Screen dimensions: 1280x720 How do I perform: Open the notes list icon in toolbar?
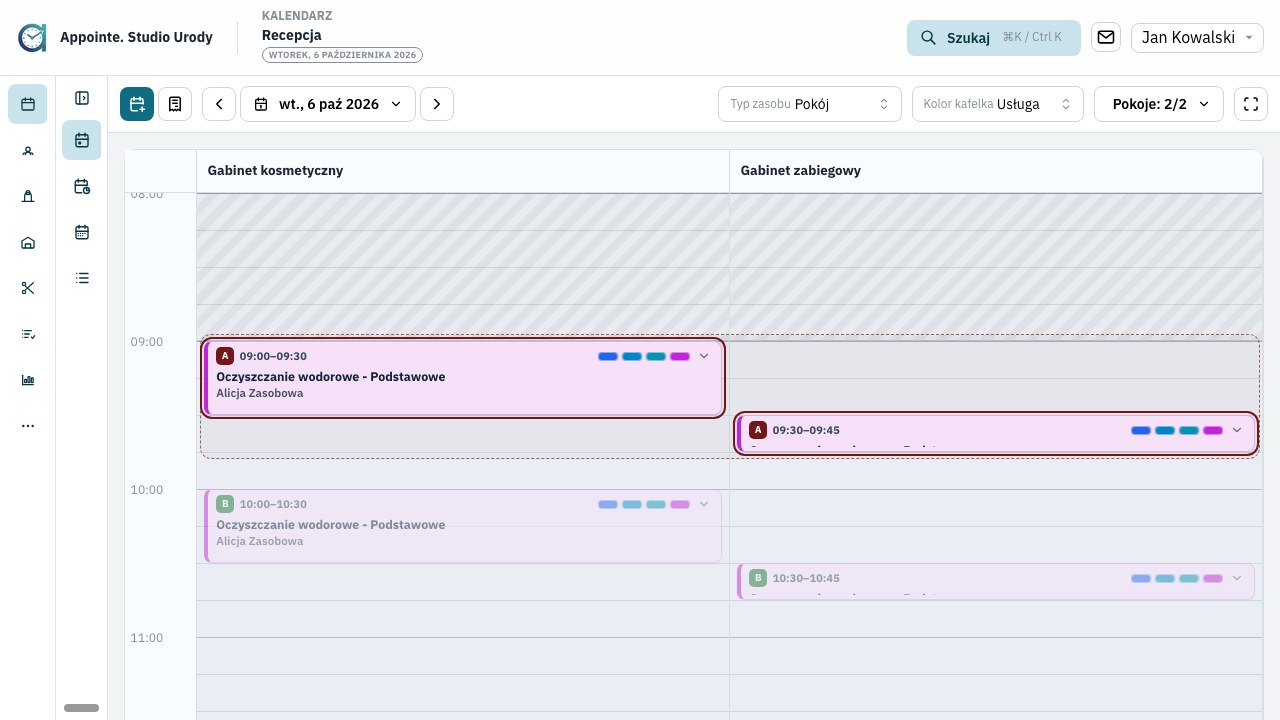click(x=175, y=104)
